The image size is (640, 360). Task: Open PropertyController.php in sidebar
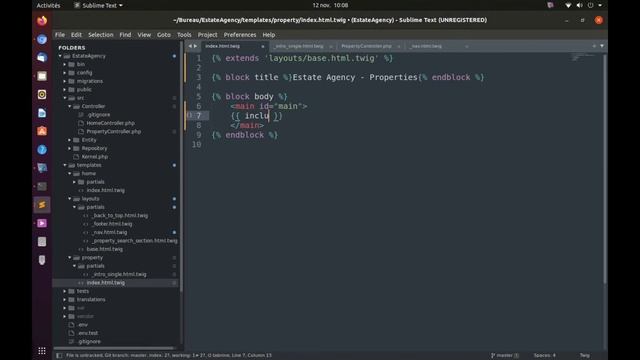coord(114,131)
